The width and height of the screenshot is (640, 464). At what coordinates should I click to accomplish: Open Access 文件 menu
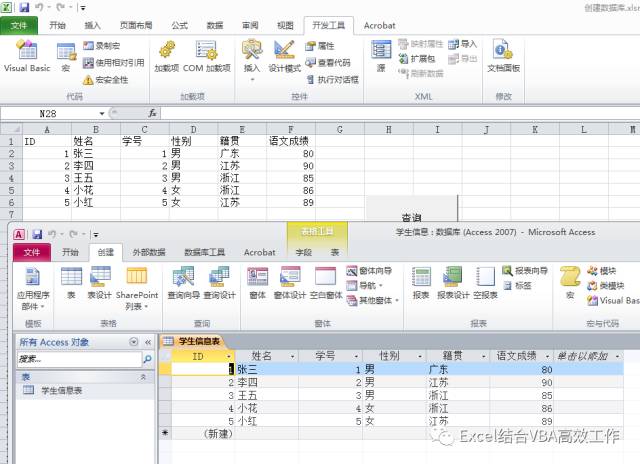pos(32,252)
